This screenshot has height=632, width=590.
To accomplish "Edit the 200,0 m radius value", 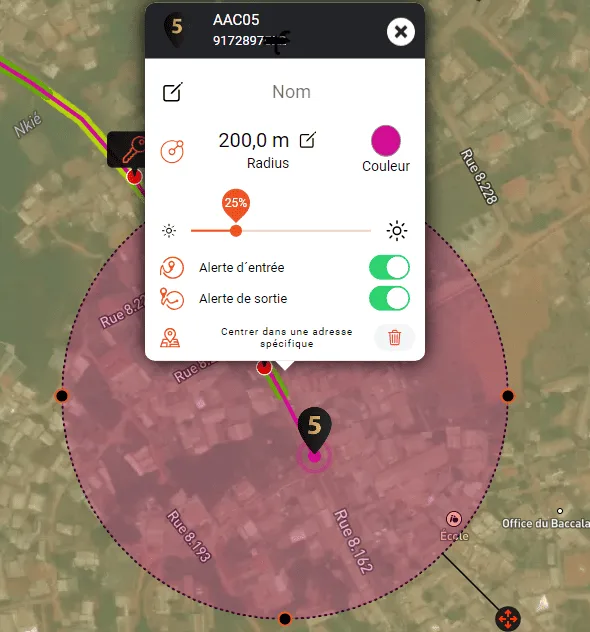I will point(308,140).
